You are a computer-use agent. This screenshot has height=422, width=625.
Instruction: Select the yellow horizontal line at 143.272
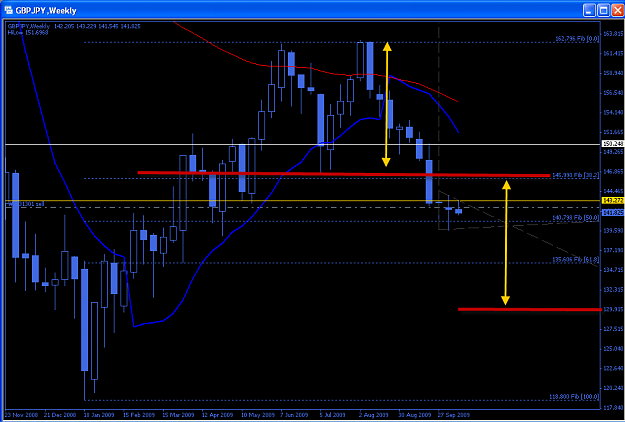tap(303, 200)
